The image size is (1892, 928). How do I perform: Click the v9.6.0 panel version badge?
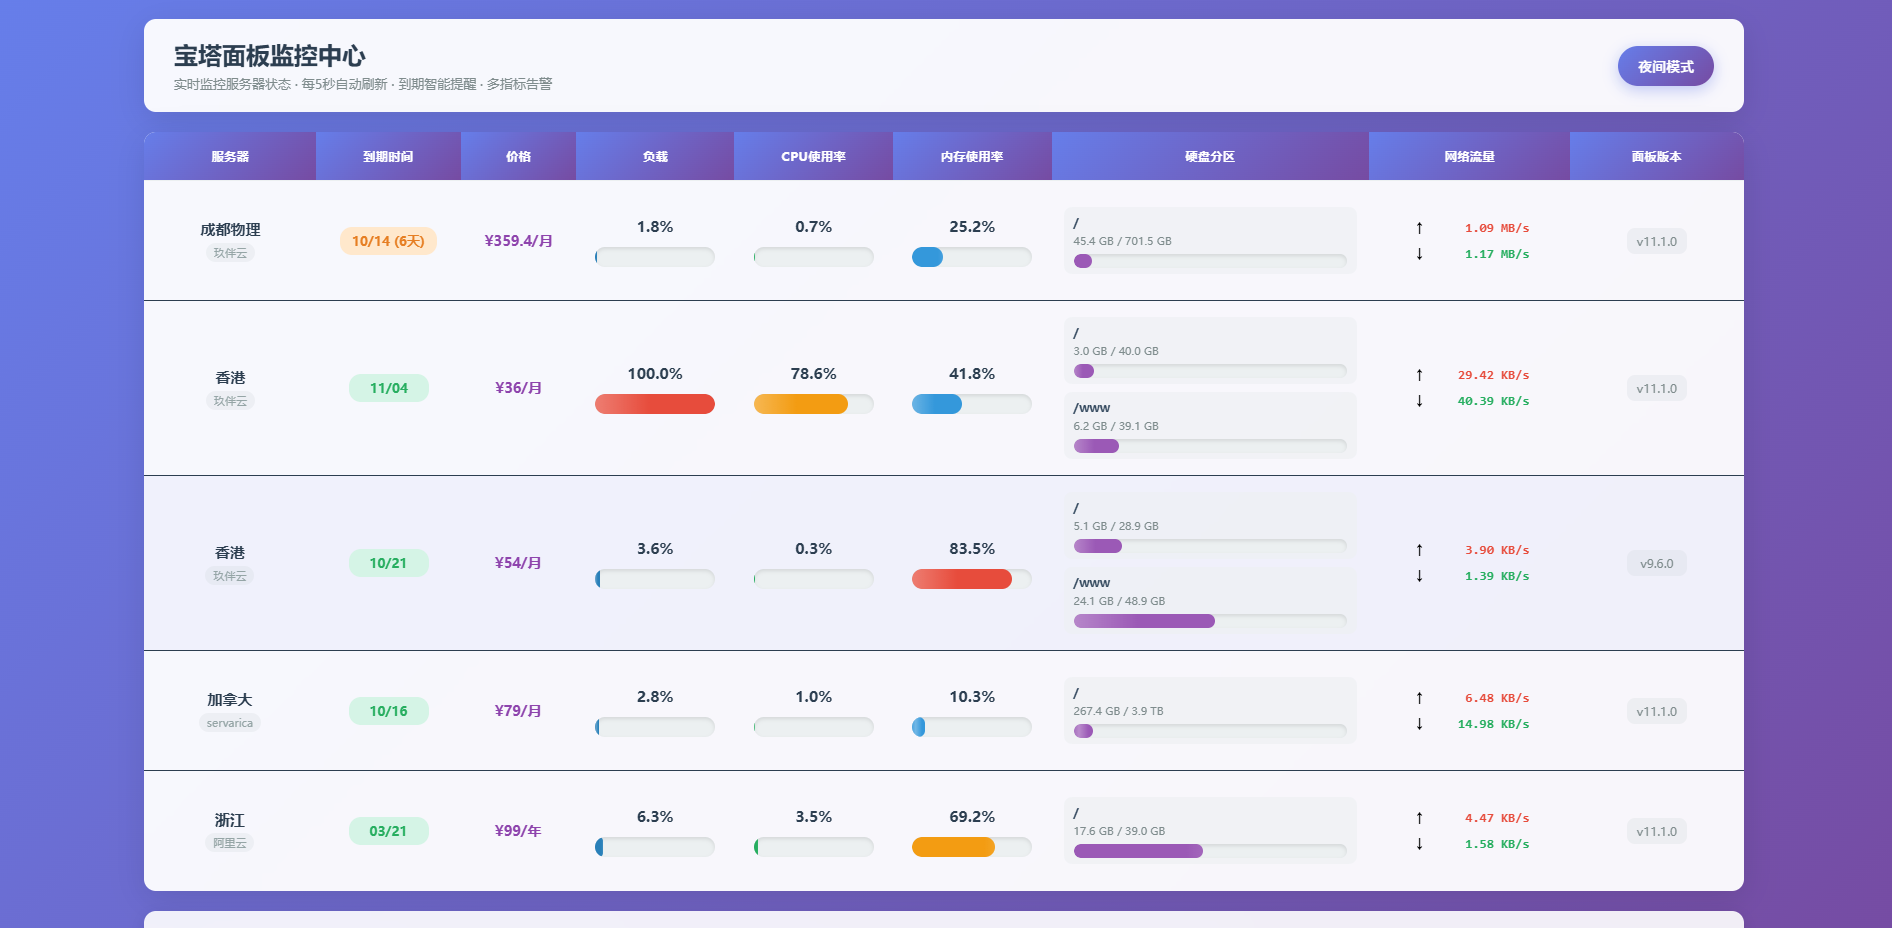(1656, 564)
